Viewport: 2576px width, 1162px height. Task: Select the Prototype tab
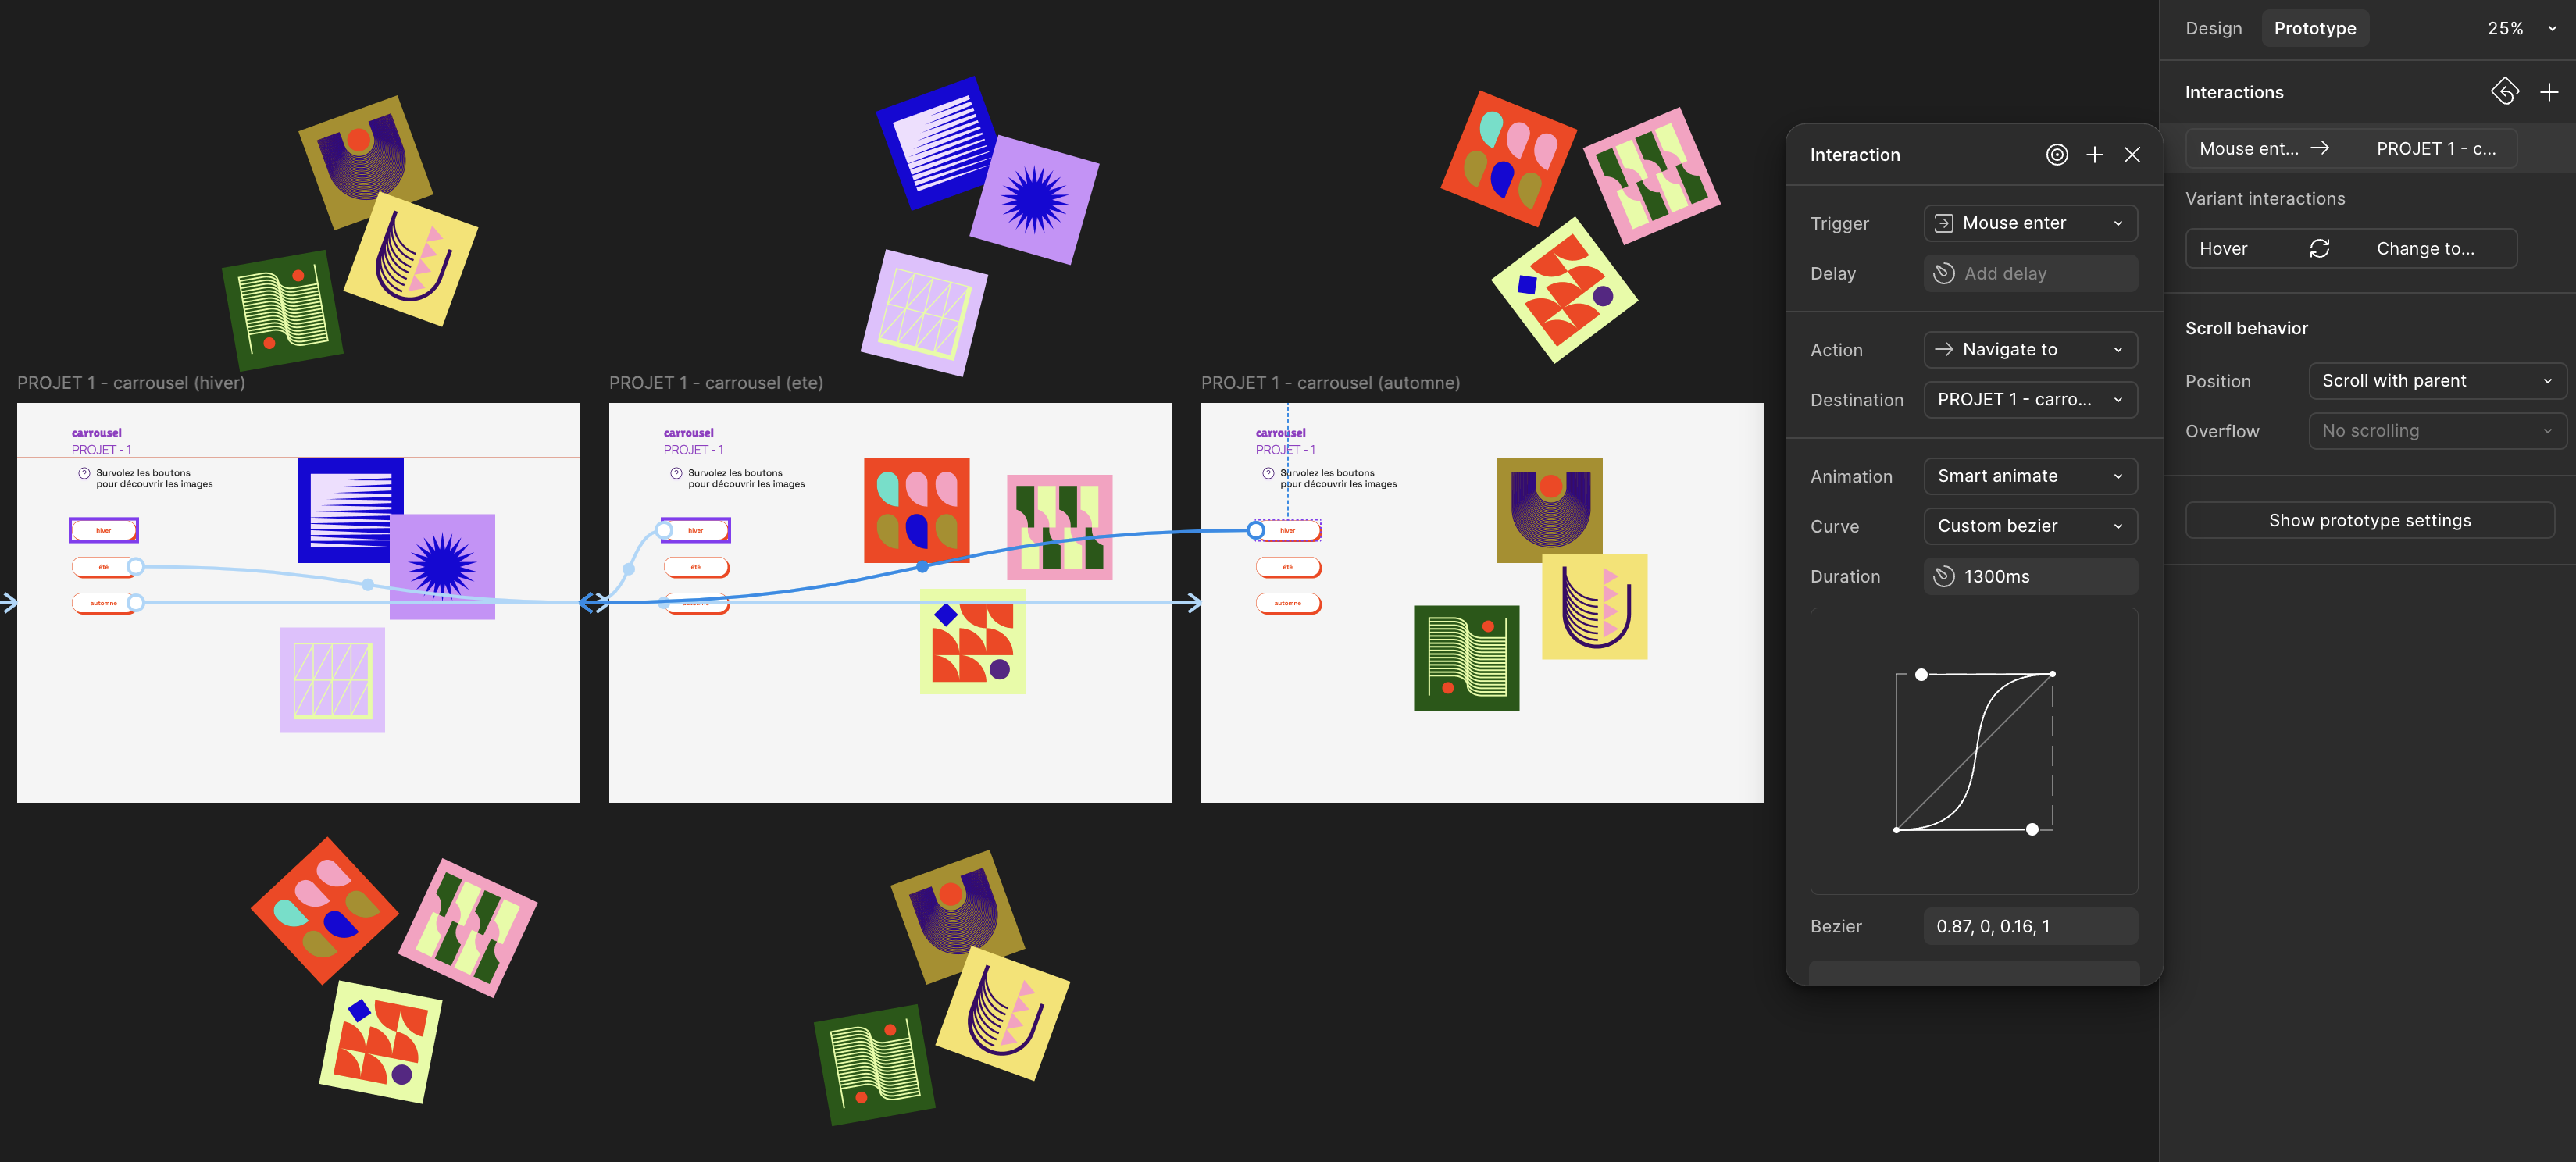pyautogui.click(x=2314, y=28)
